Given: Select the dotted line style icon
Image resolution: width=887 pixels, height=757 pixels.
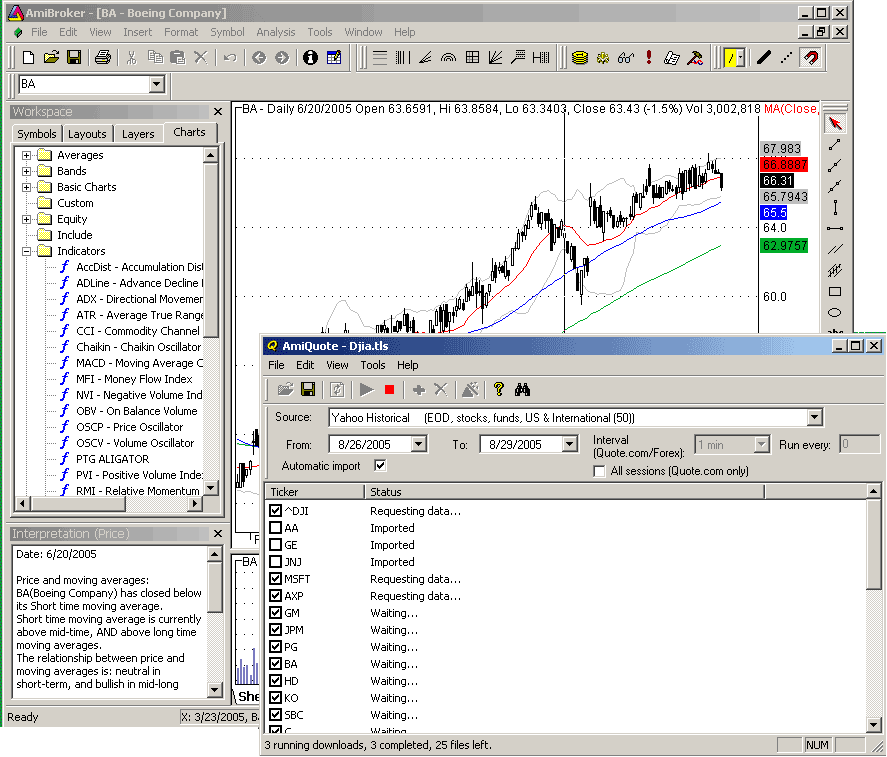Looking at the screenshot, I should [787, 57].
